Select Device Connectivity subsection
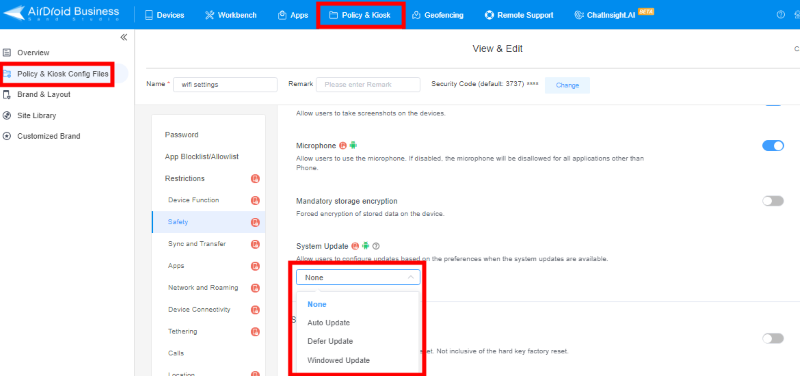The height and width of the screenshot is (376, 800). 199,310
